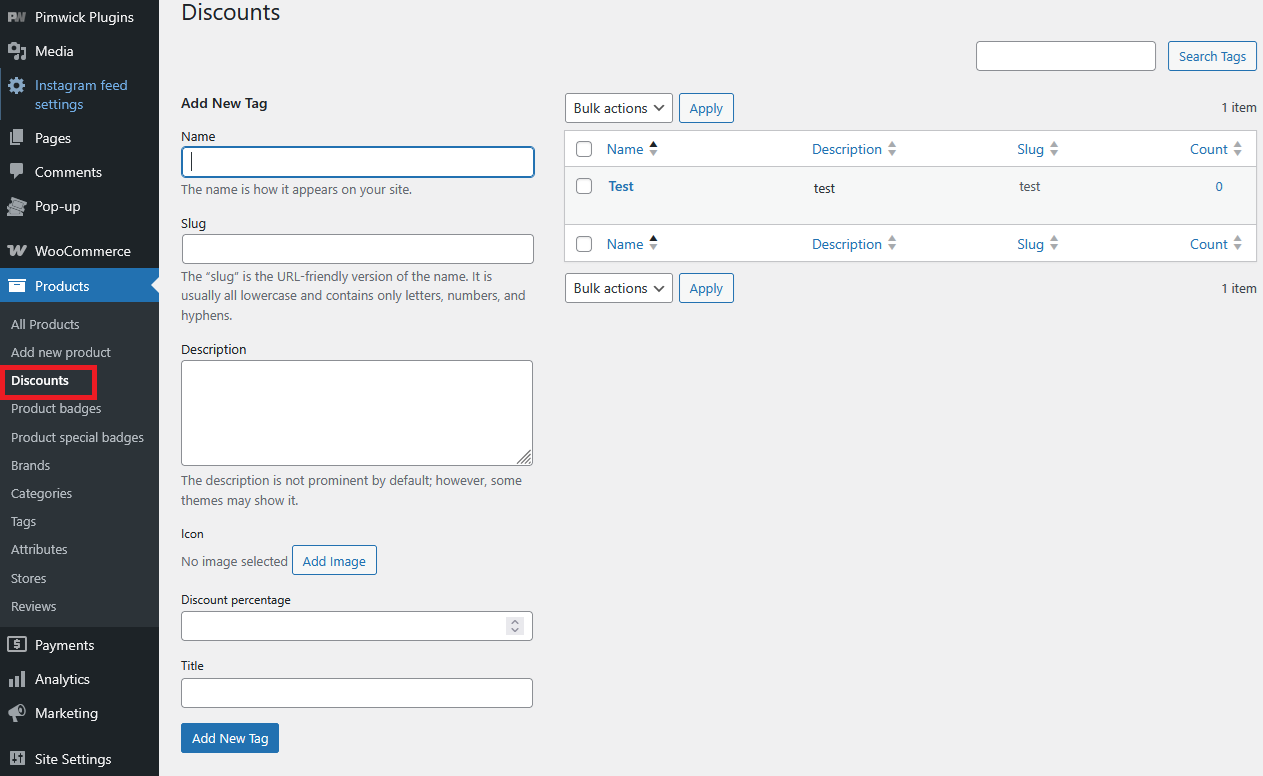
Task: Click into Discount percentage field
Action: [x=357, y=626]
